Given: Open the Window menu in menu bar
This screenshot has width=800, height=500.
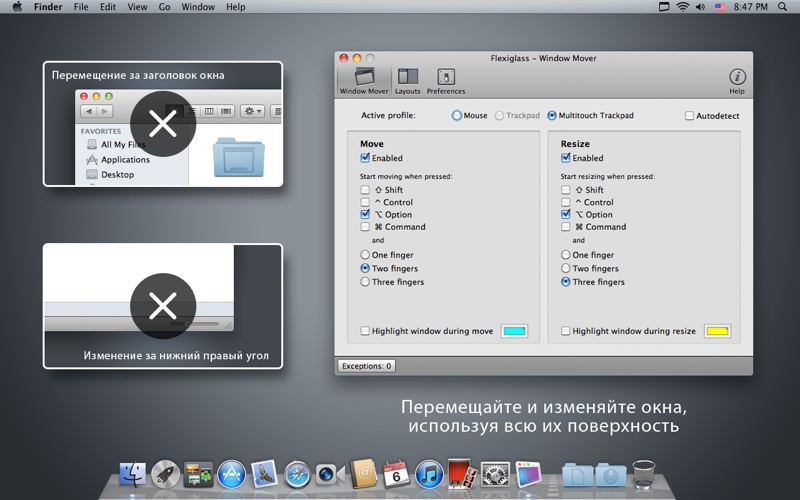Looking at the screenshot, I should (198, 7).
